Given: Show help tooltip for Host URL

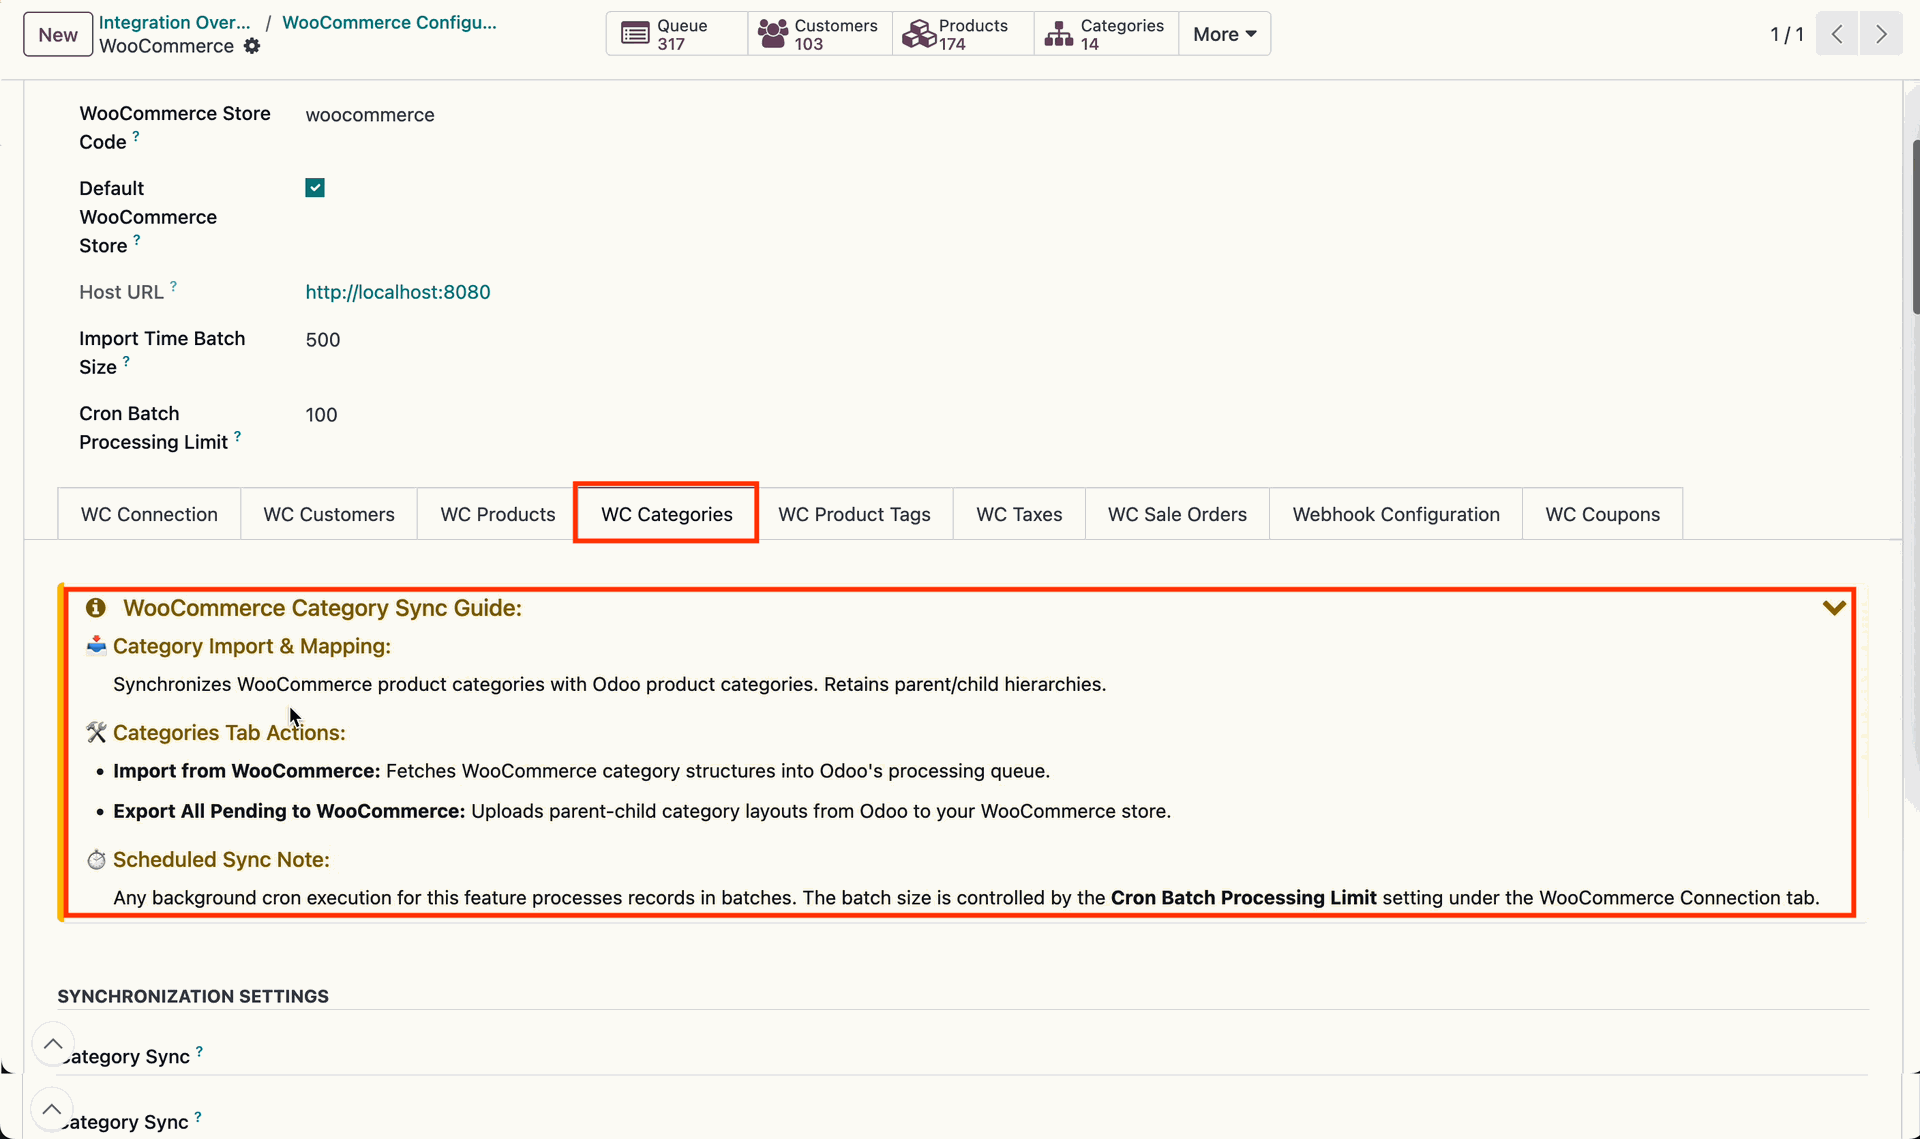Looking at the screenshot, I should [x=173, y=286].
